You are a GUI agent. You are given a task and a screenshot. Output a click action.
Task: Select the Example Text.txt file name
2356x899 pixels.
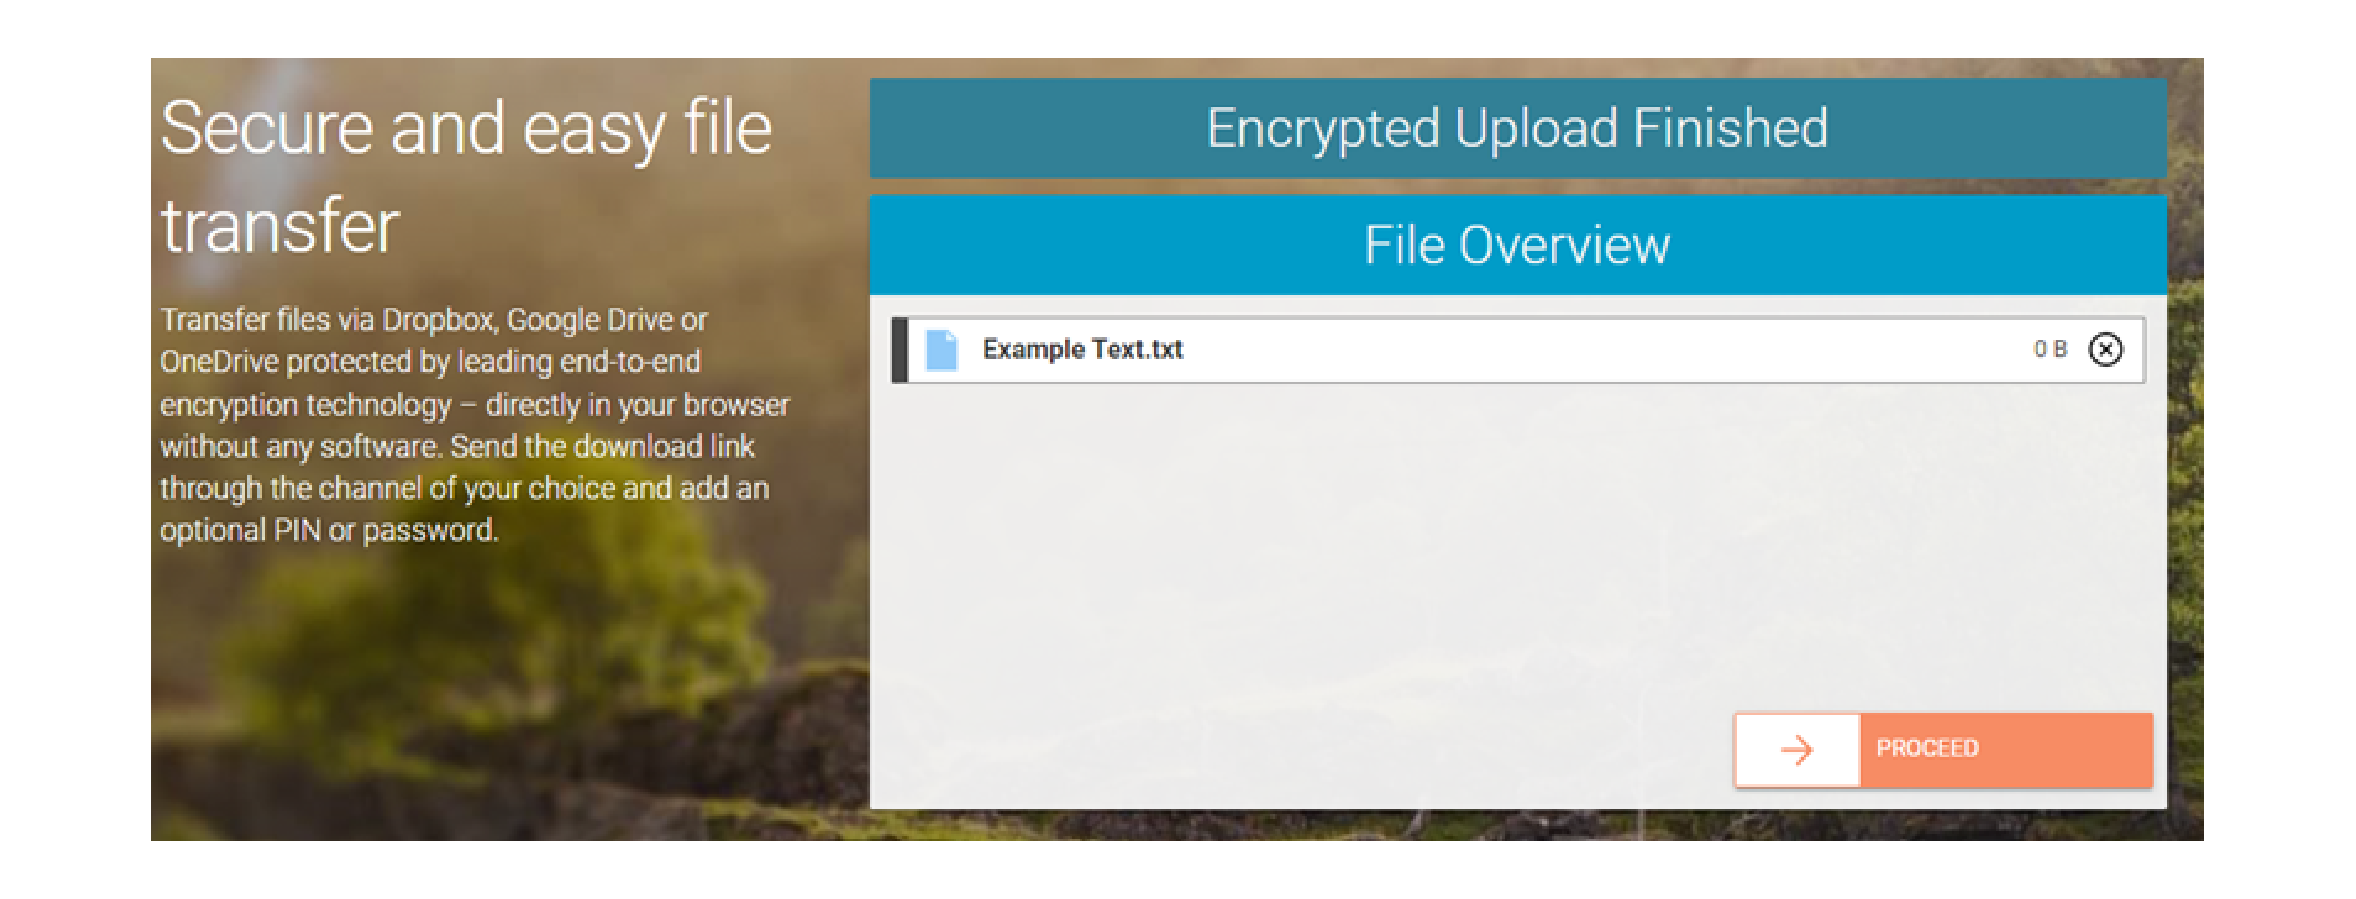click(x=1082, y=349)
